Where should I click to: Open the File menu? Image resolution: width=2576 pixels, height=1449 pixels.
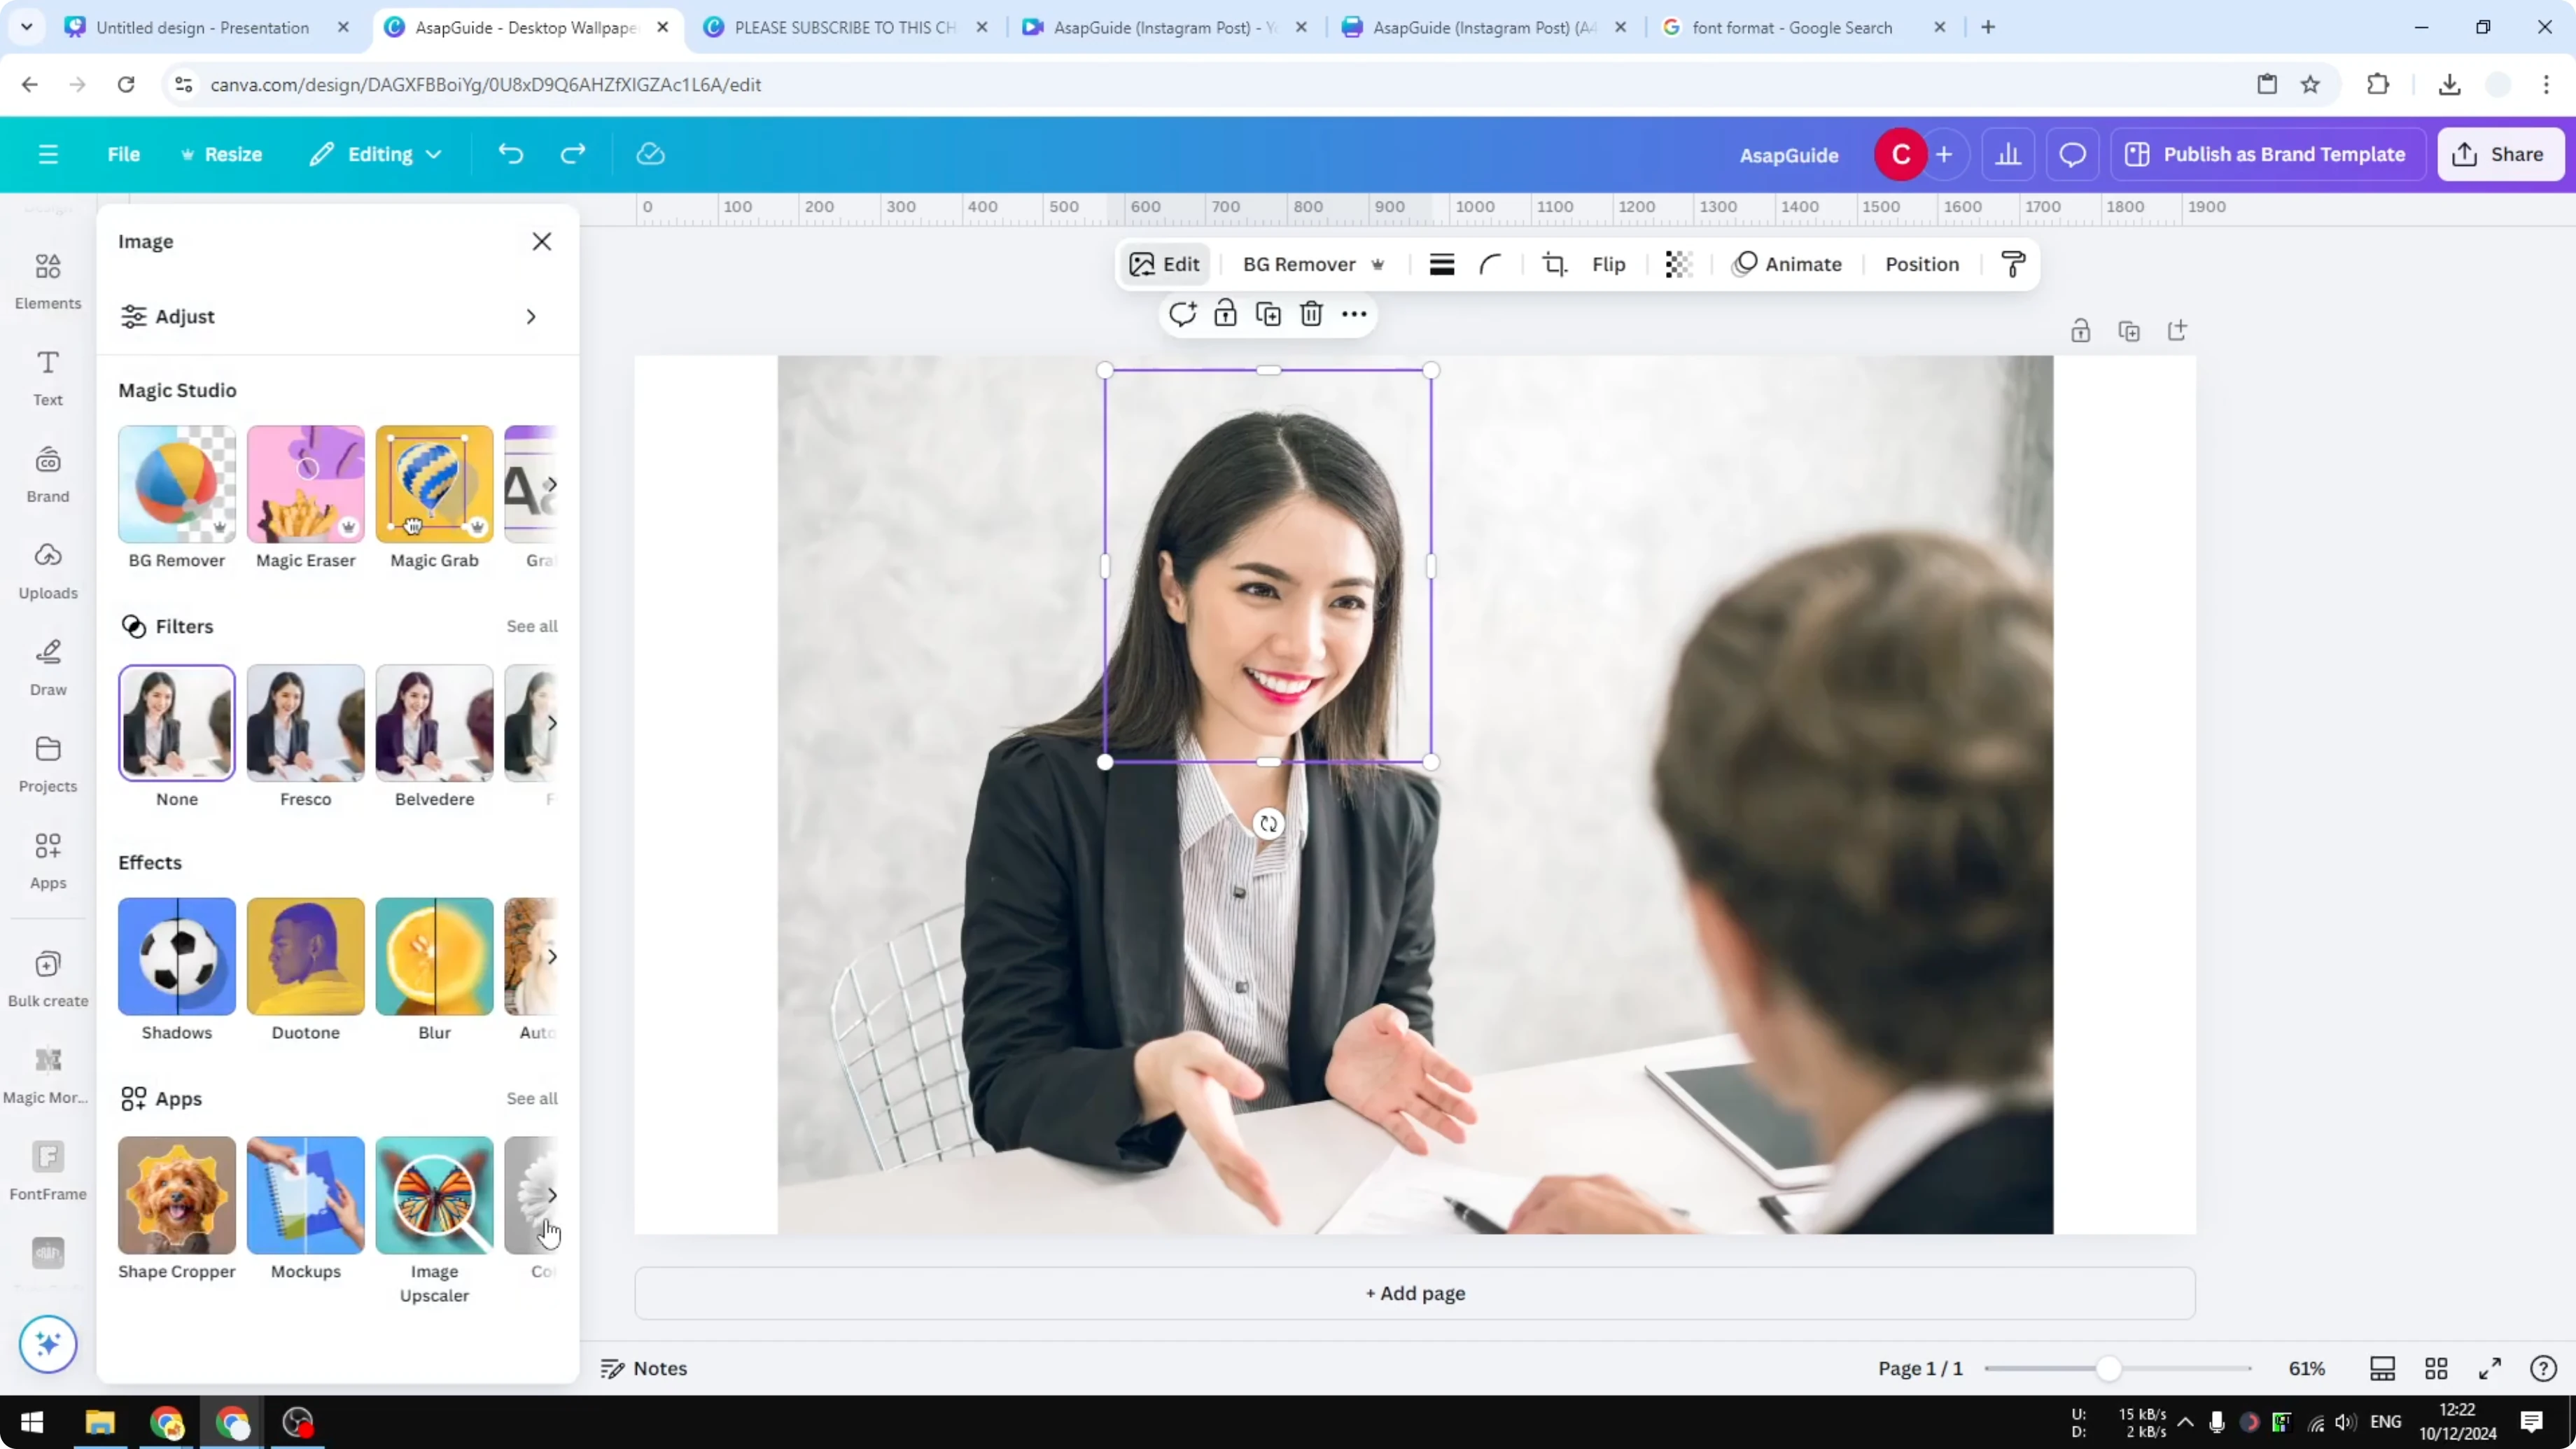pos(124,154)
